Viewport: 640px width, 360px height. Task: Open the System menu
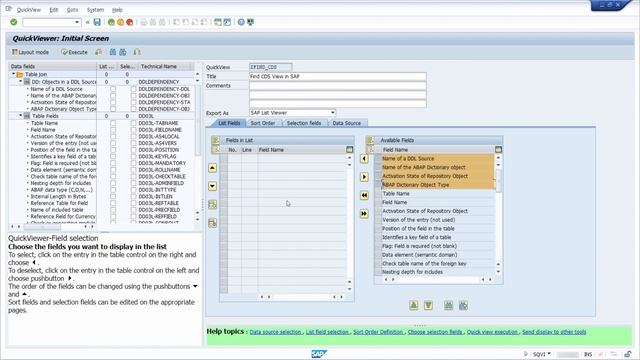95,9
